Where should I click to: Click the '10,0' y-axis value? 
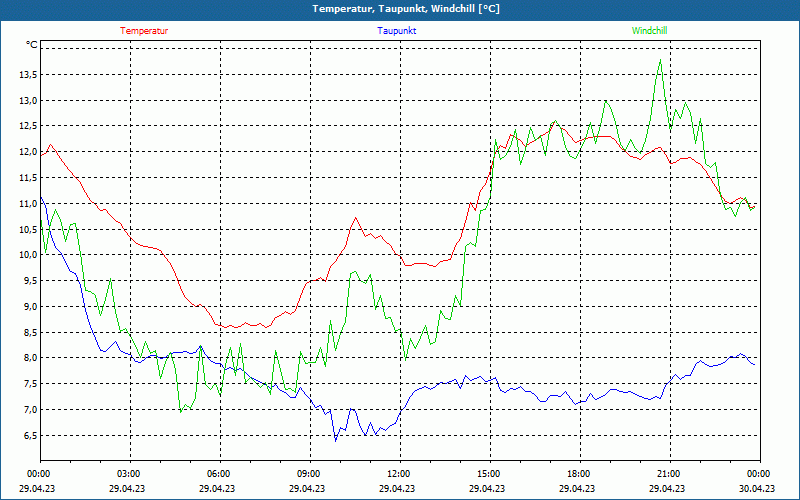pyautogui.click(x=28, y=255)
